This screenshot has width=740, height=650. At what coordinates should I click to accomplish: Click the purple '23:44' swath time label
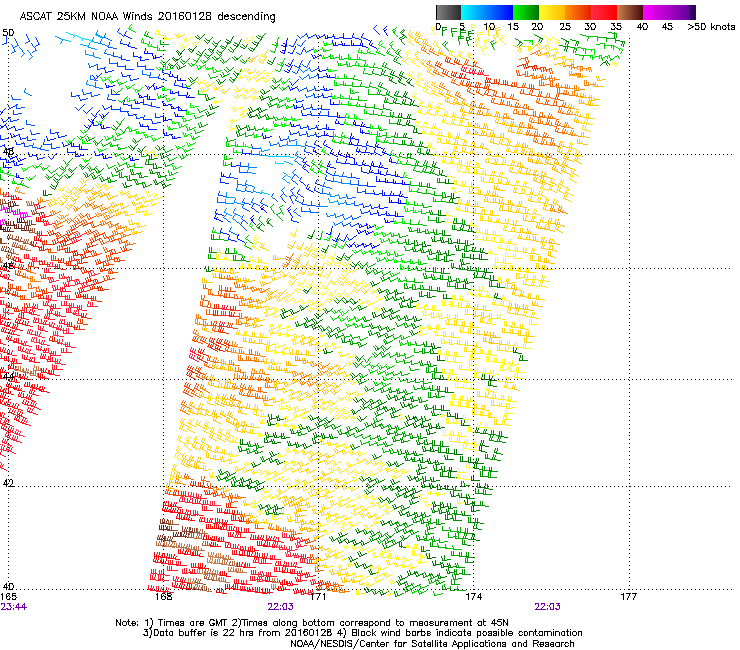(14, 607)
